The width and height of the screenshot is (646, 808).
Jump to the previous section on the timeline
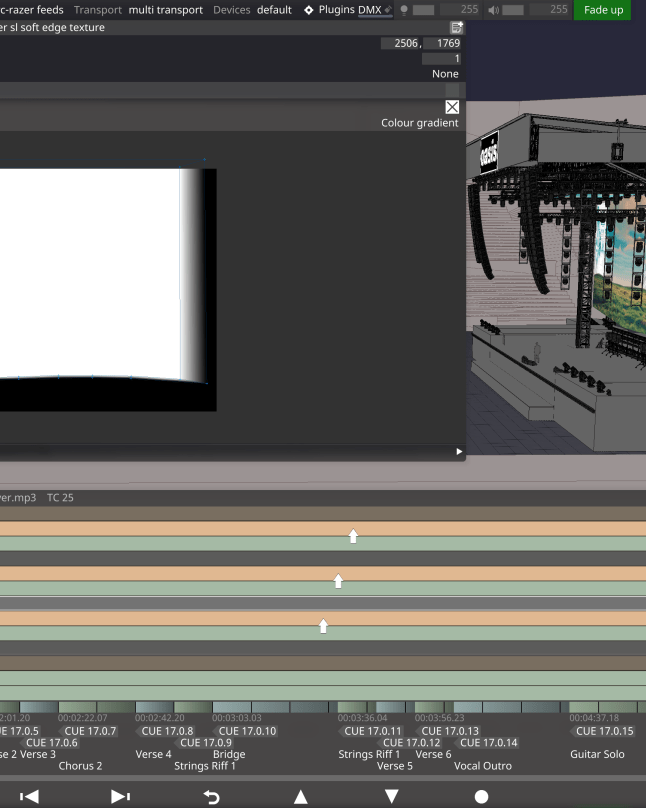[30, 797]
